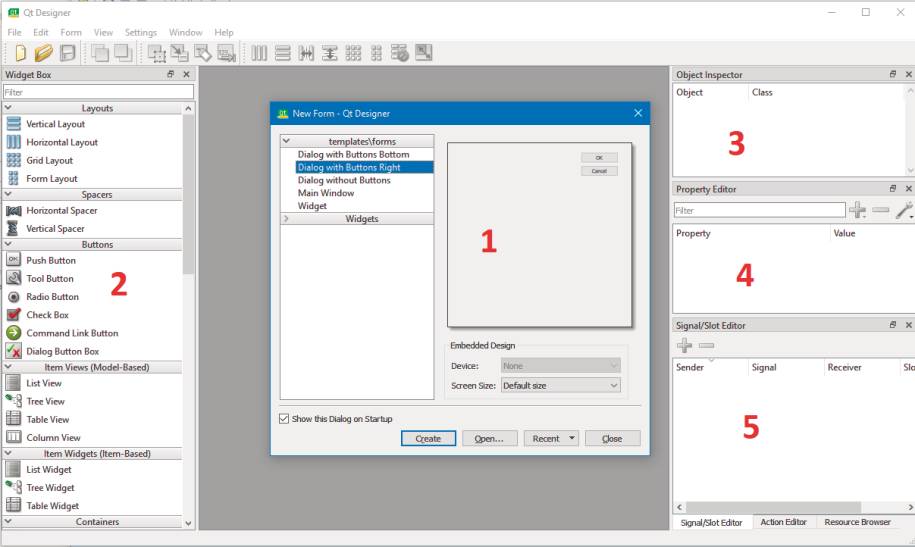Apply horizontal splitter layout icon
This screenshot has width=915, height=547.
pos(306,53)
